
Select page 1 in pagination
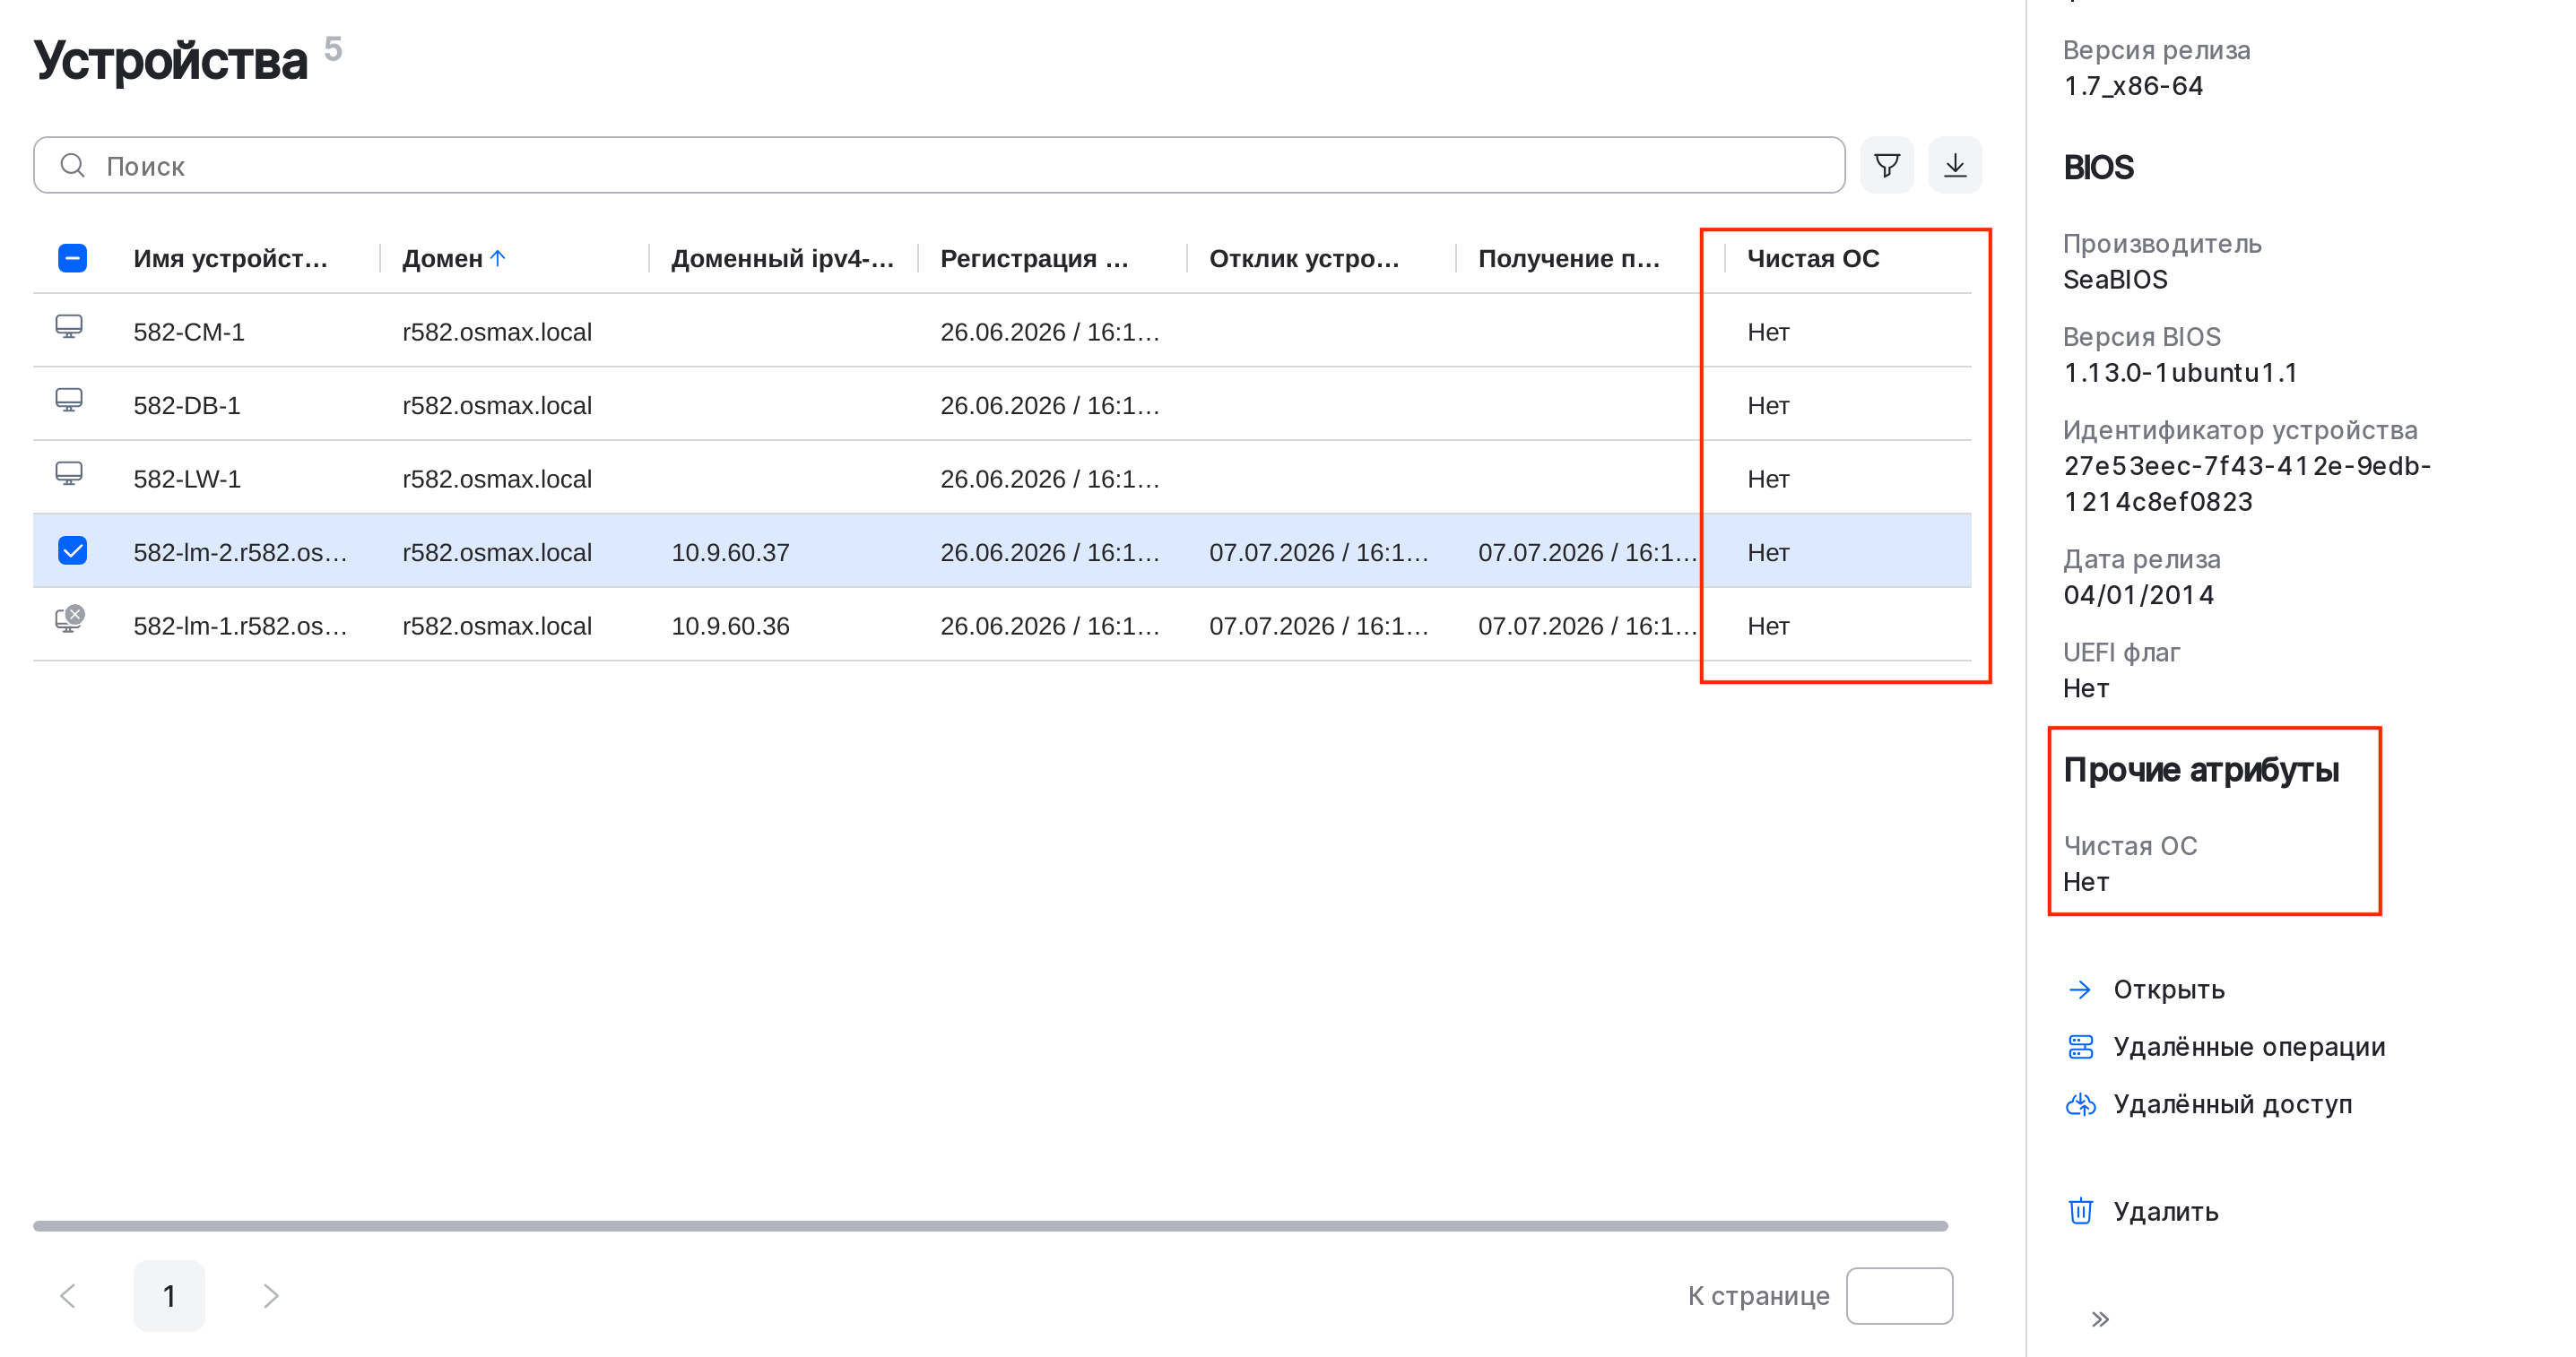coord(169,1296)
